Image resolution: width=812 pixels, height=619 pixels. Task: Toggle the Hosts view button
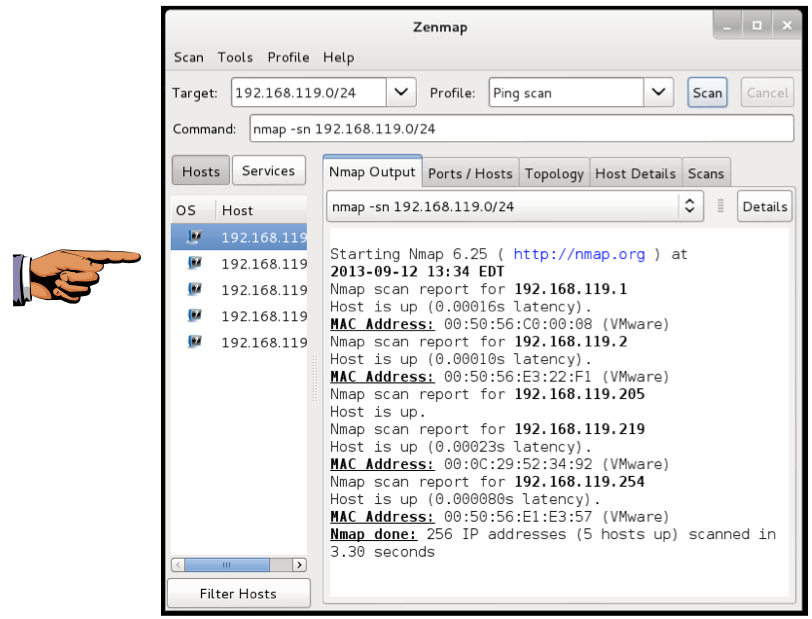click(x=201, y=170)
